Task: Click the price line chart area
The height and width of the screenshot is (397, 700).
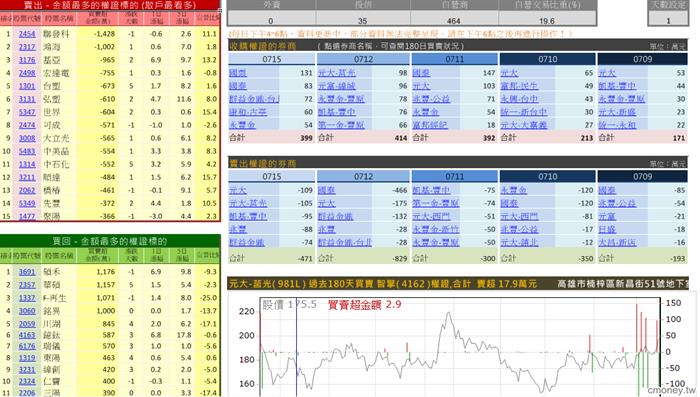Action: 460,346
